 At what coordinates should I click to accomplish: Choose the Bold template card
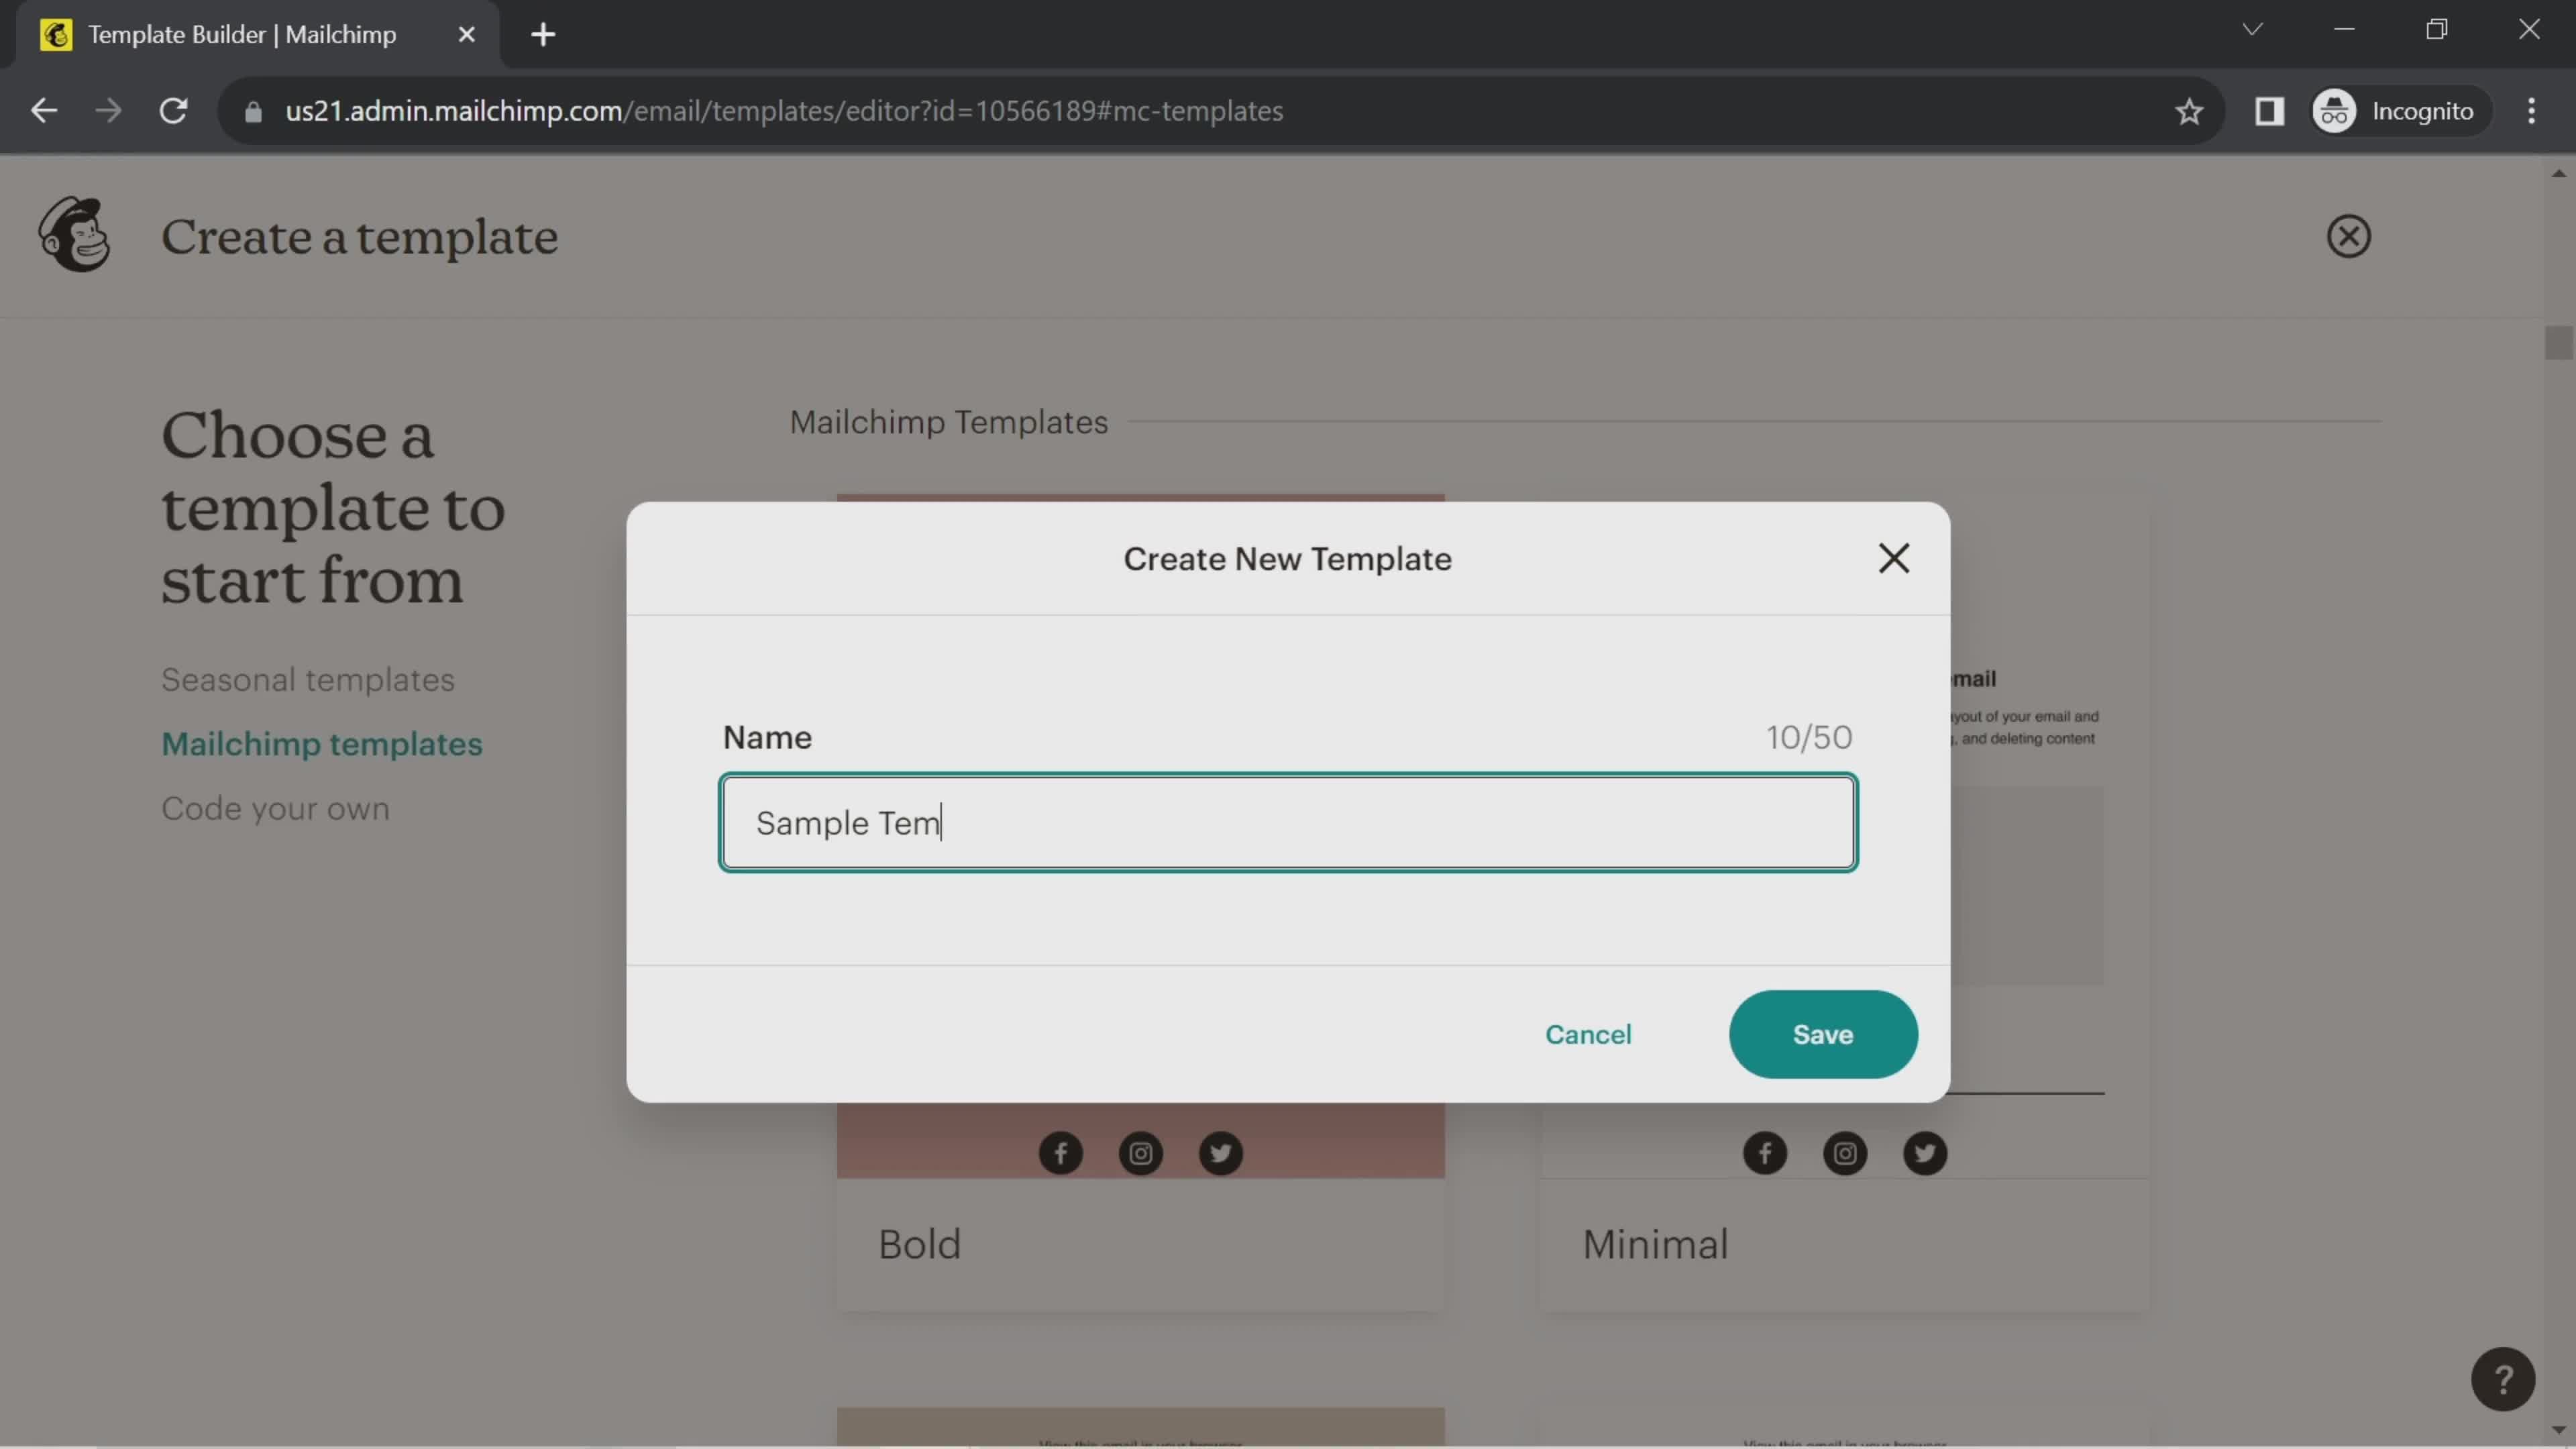(x=1140, y=1244)
